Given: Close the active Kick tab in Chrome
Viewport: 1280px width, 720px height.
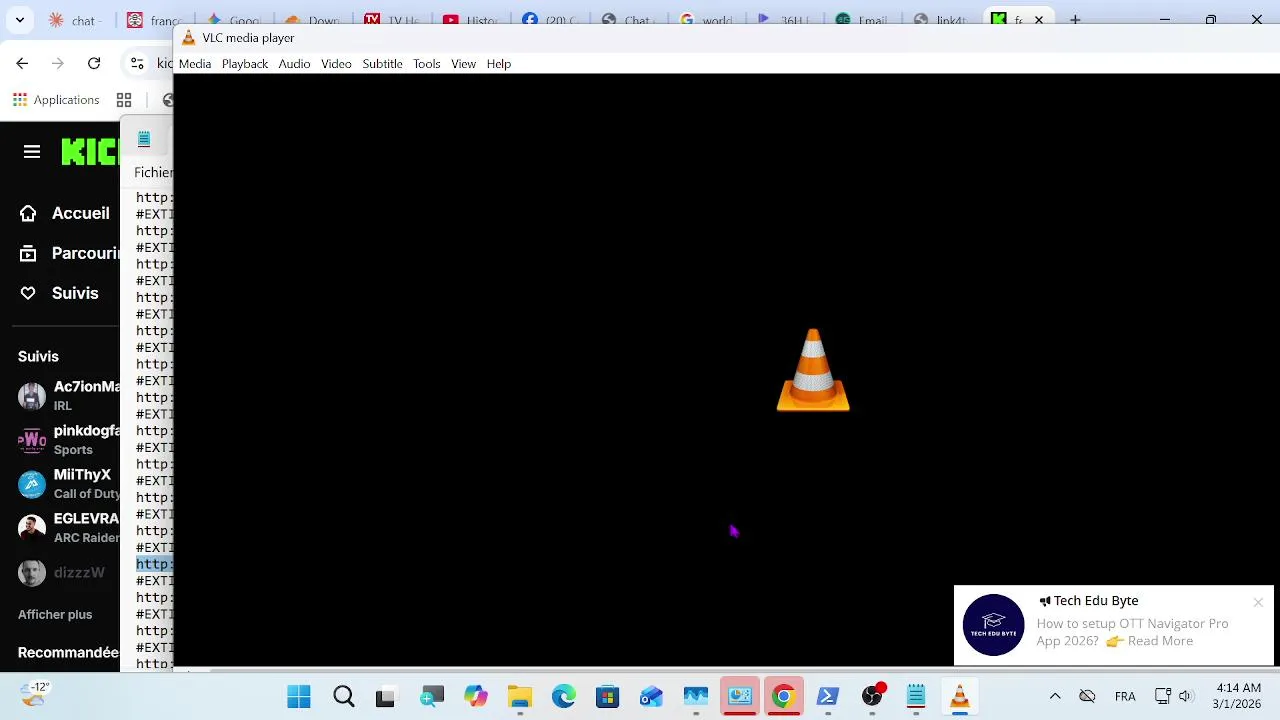Looking at the screenshot, I should coord(1038,20).
